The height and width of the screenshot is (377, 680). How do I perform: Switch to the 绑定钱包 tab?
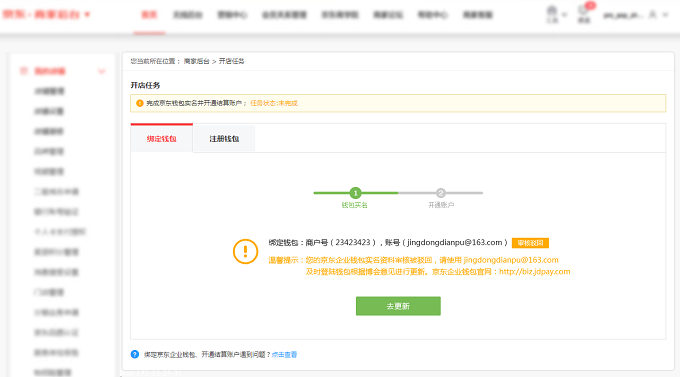pos(161,138)
